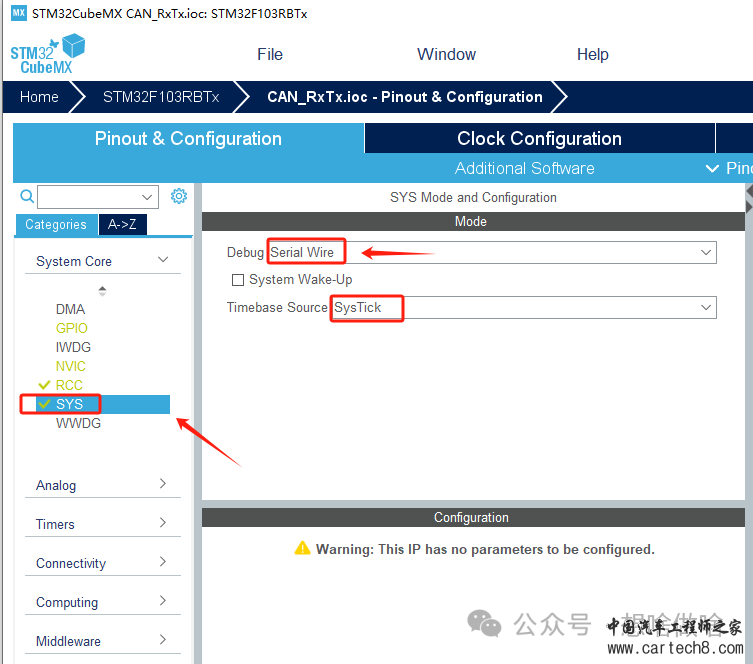Expand the Connectivity category
The width and height of the screenshot is (753, 664).
(x=163, y=563)
